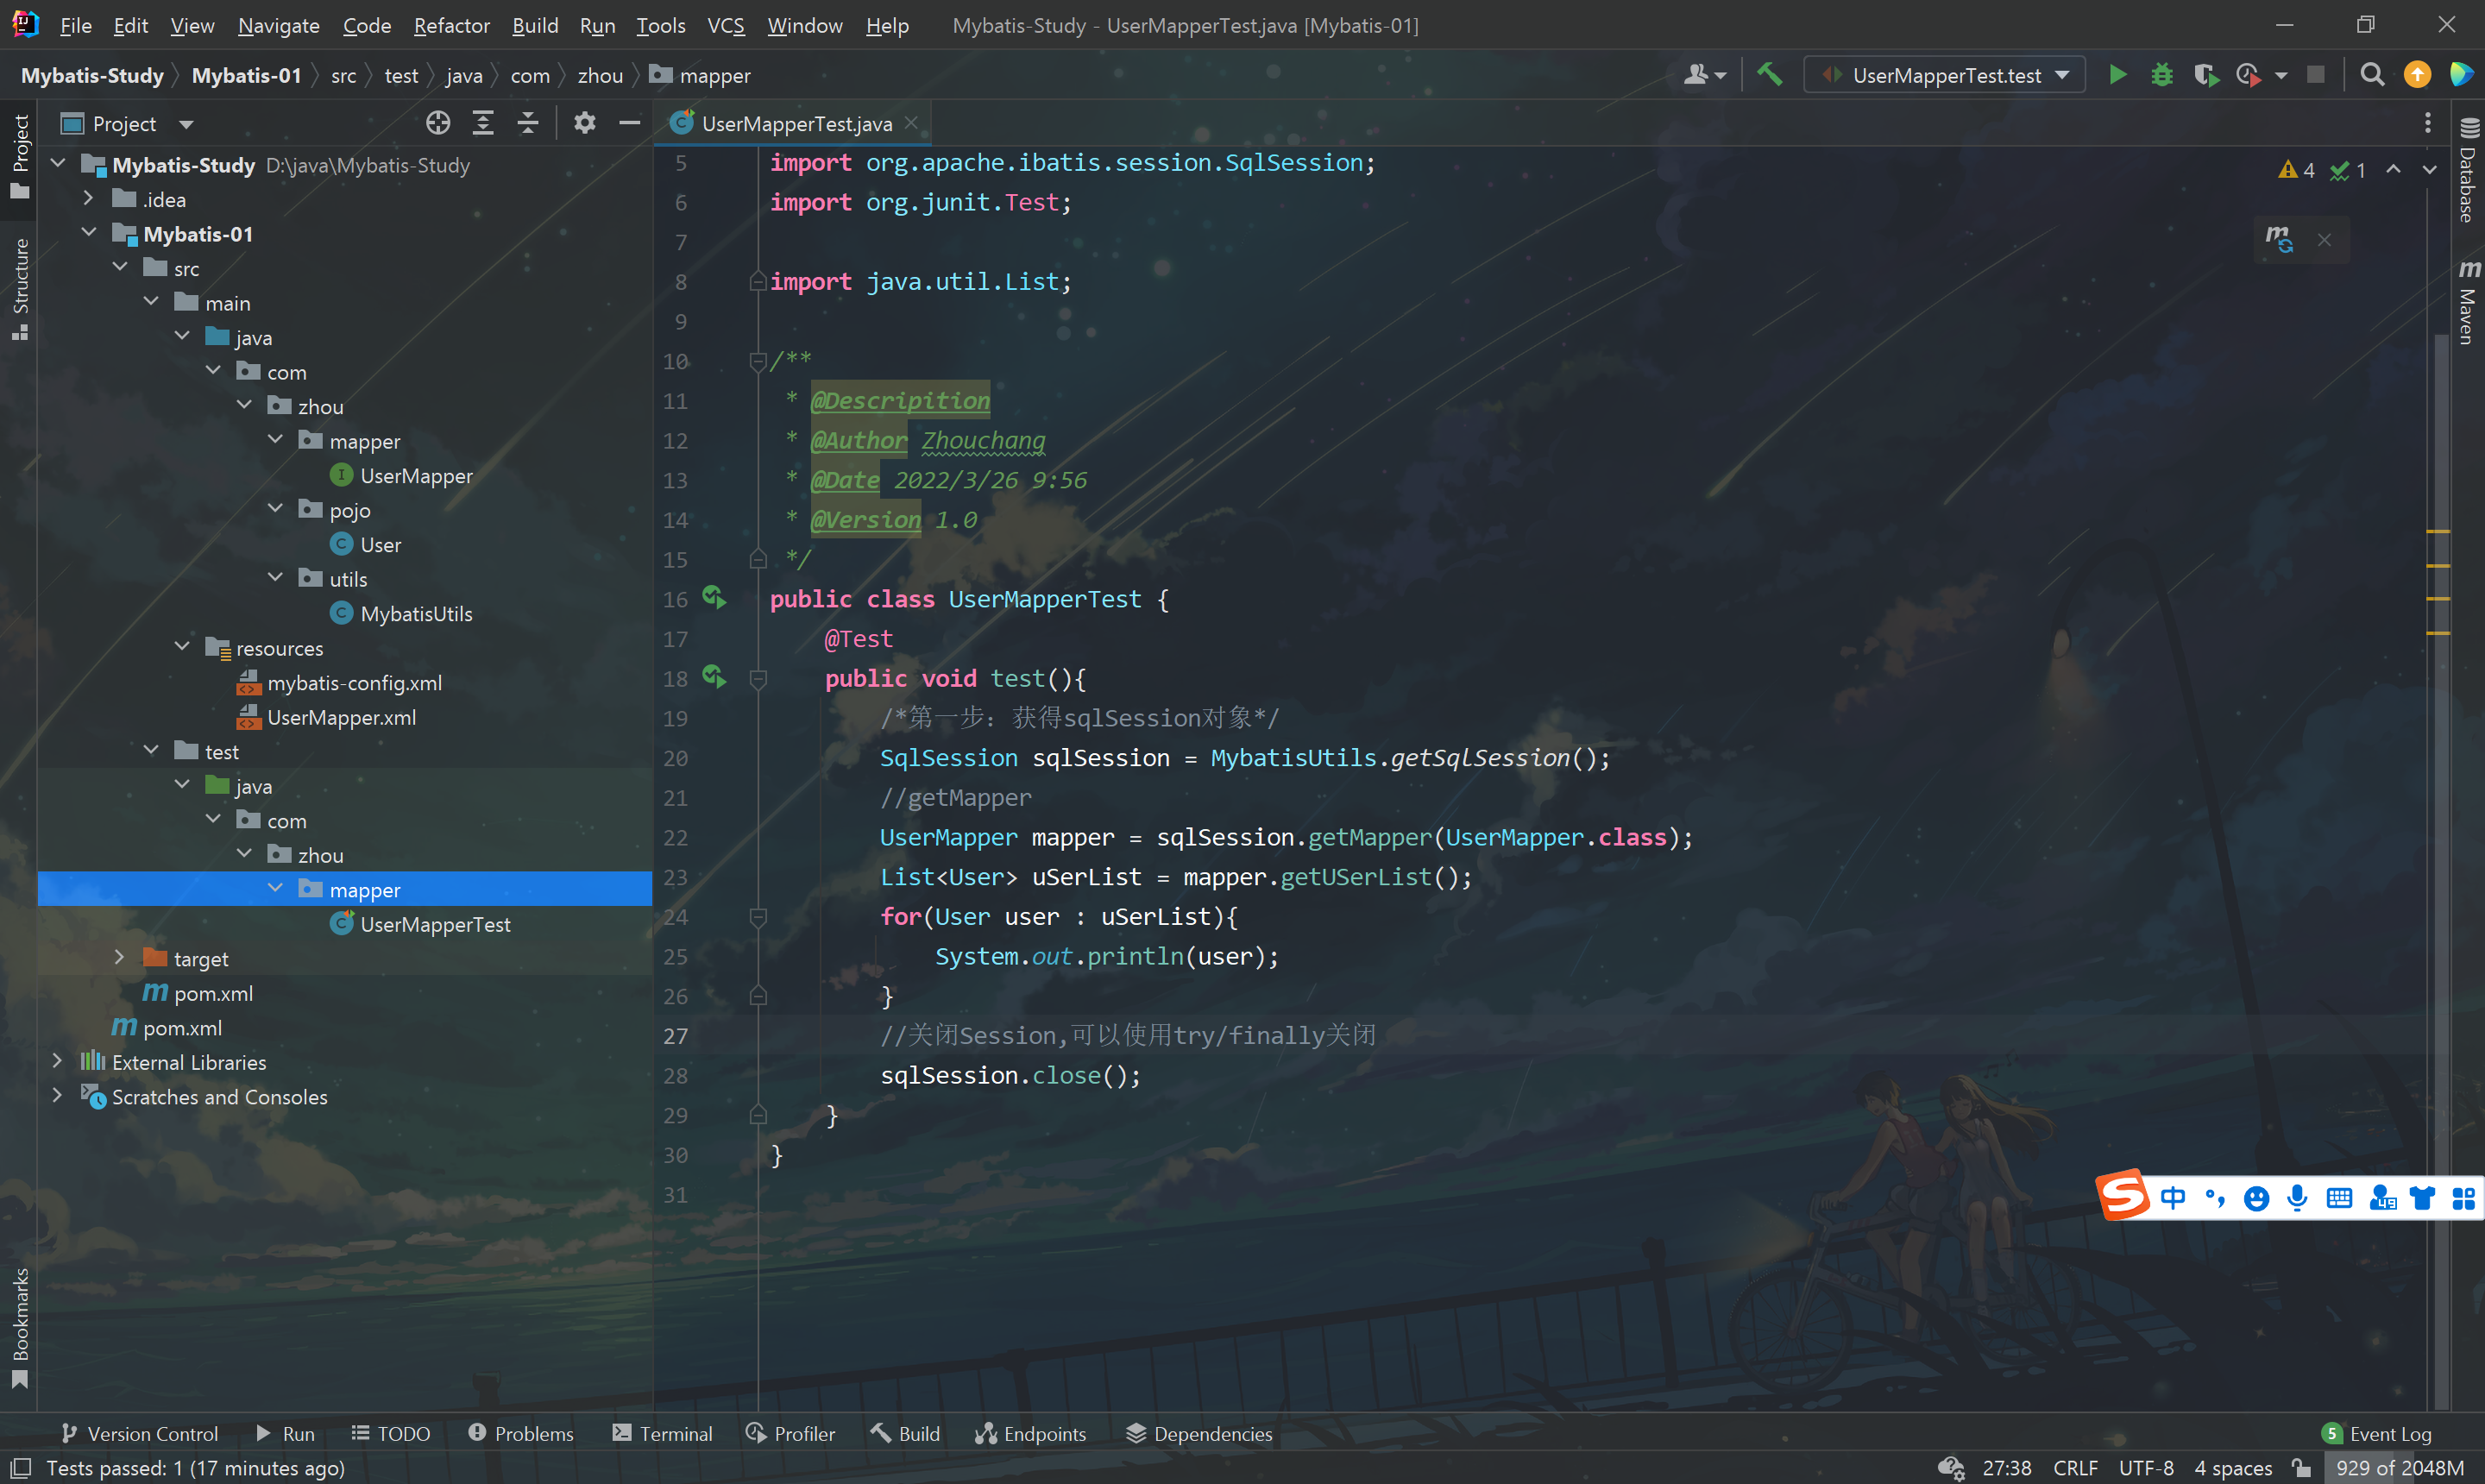Select the UserMapperTest.java editor tab
2485x1484 pixels.
point(795,122)
